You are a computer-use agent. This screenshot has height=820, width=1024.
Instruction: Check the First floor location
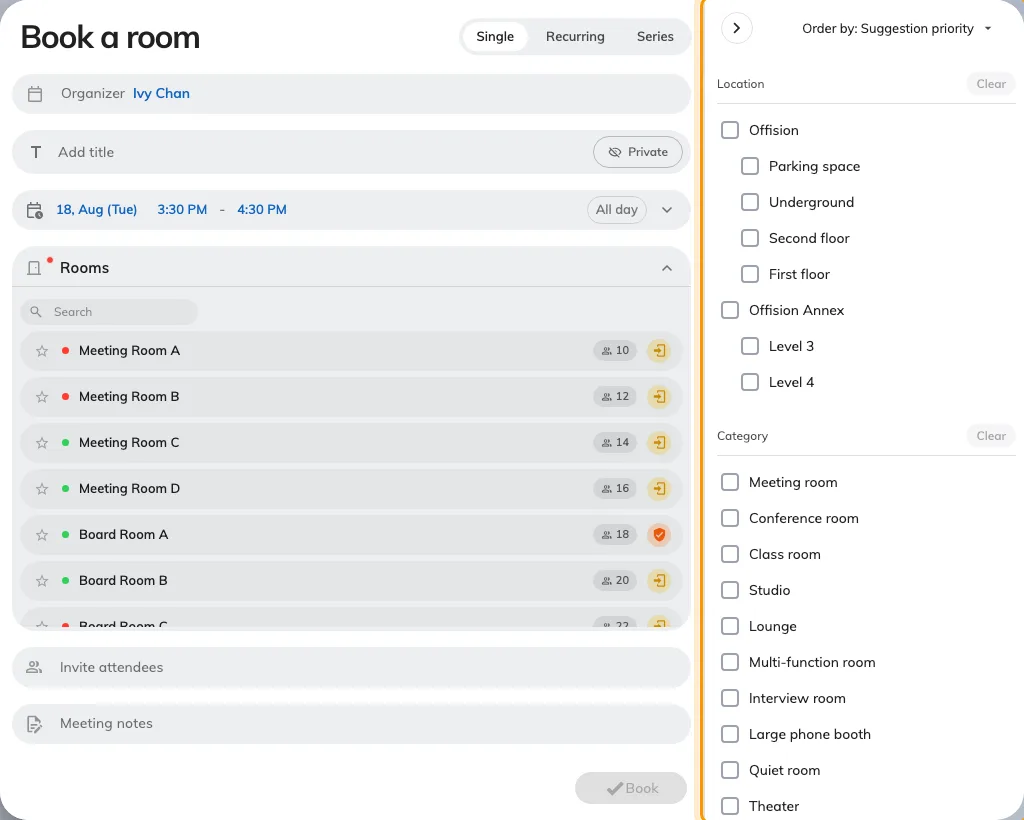[750, 274]
